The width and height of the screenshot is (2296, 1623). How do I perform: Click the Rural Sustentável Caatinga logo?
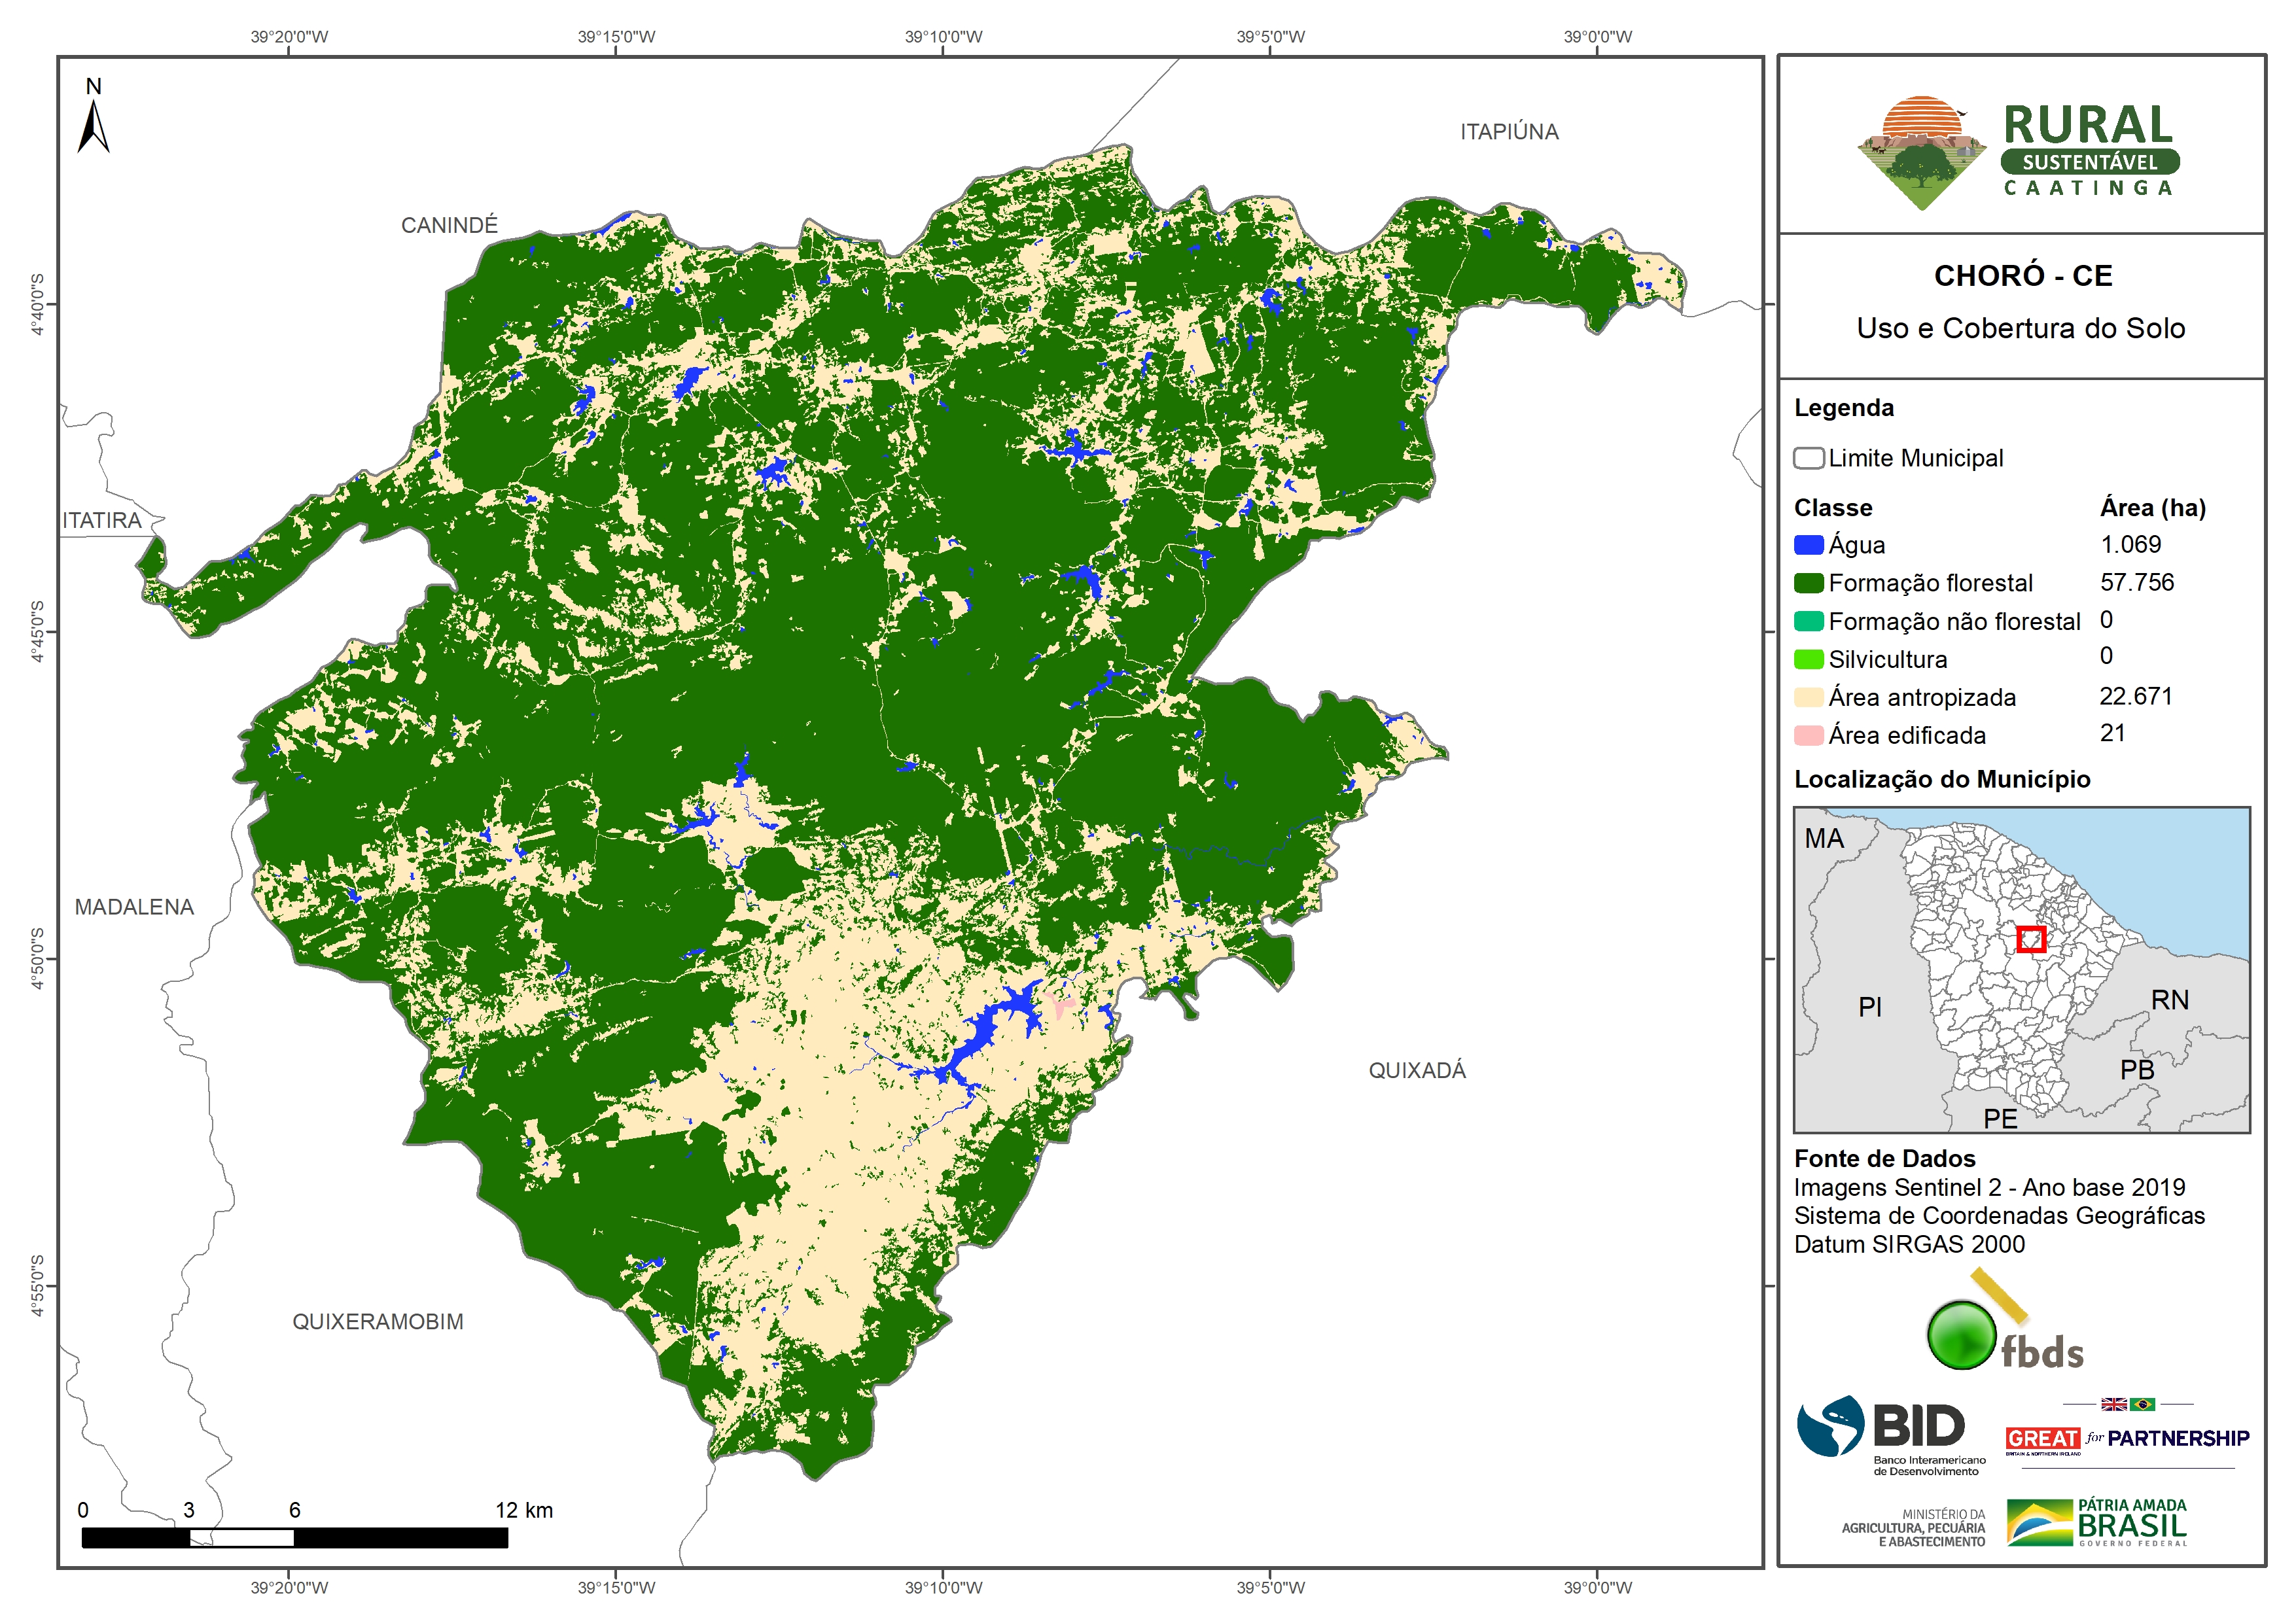pyautogui.click(x=2018, y=152)
